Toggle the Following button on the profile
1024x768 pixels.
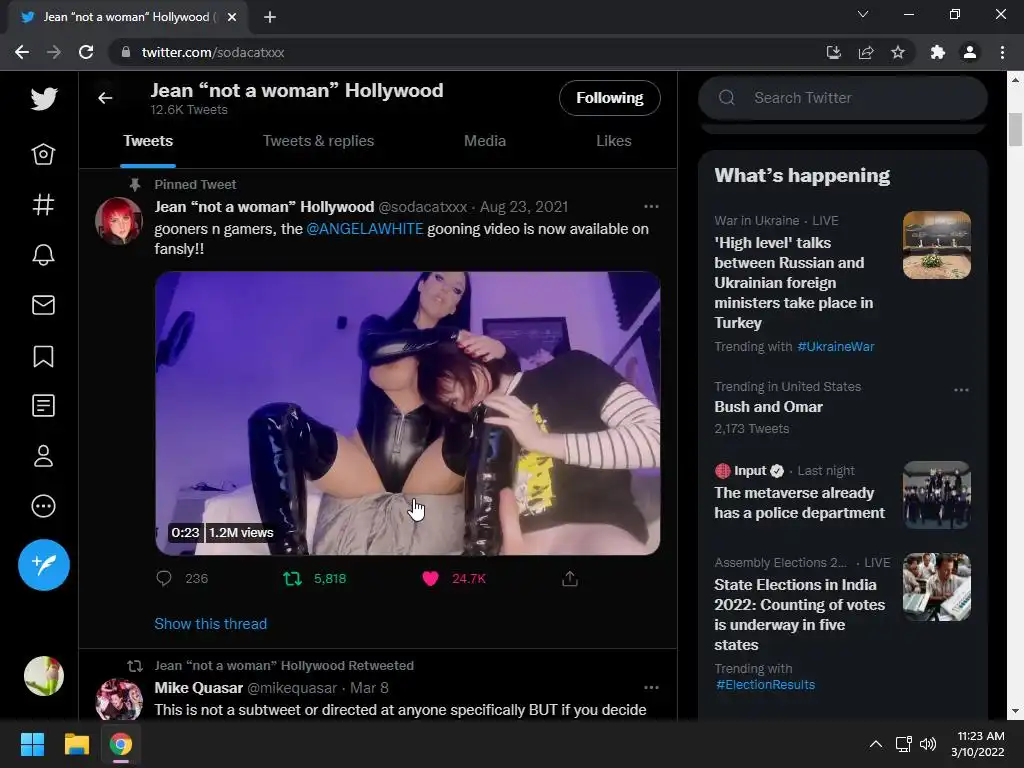609,98
